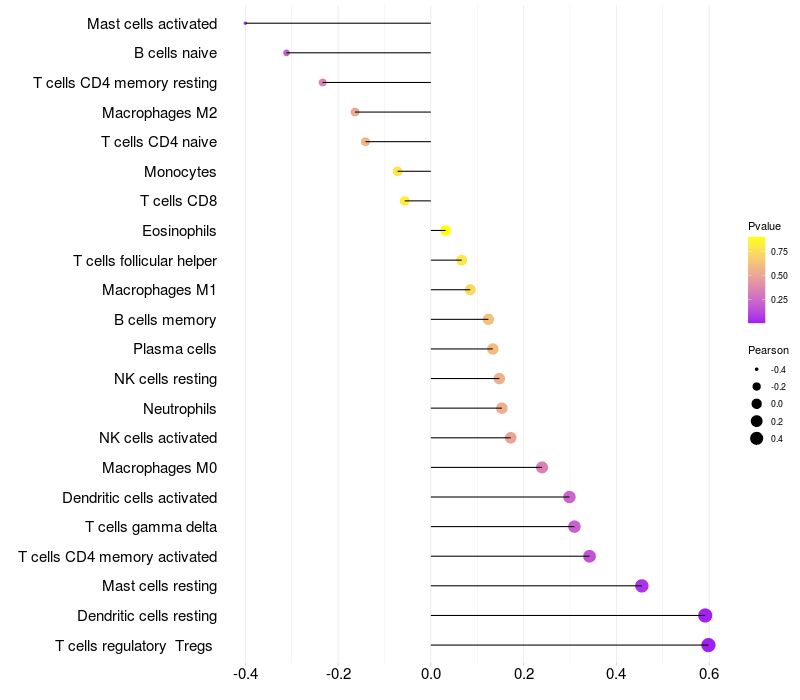
Task: Click the -0.4 x-axis tick label
Action: pyautogui.click(x=245, y=674)
